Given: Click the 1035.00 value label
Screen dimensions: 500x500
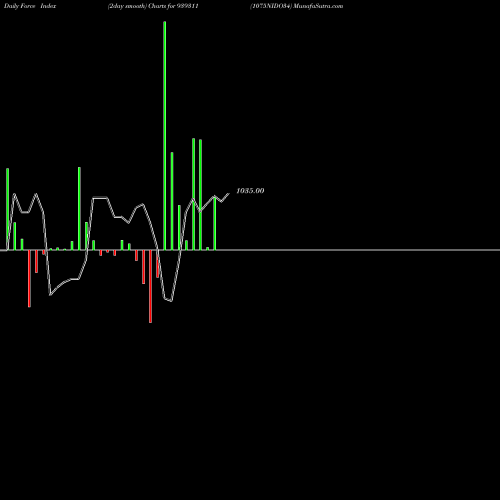Looking at the screenshot, I should 250,191.
